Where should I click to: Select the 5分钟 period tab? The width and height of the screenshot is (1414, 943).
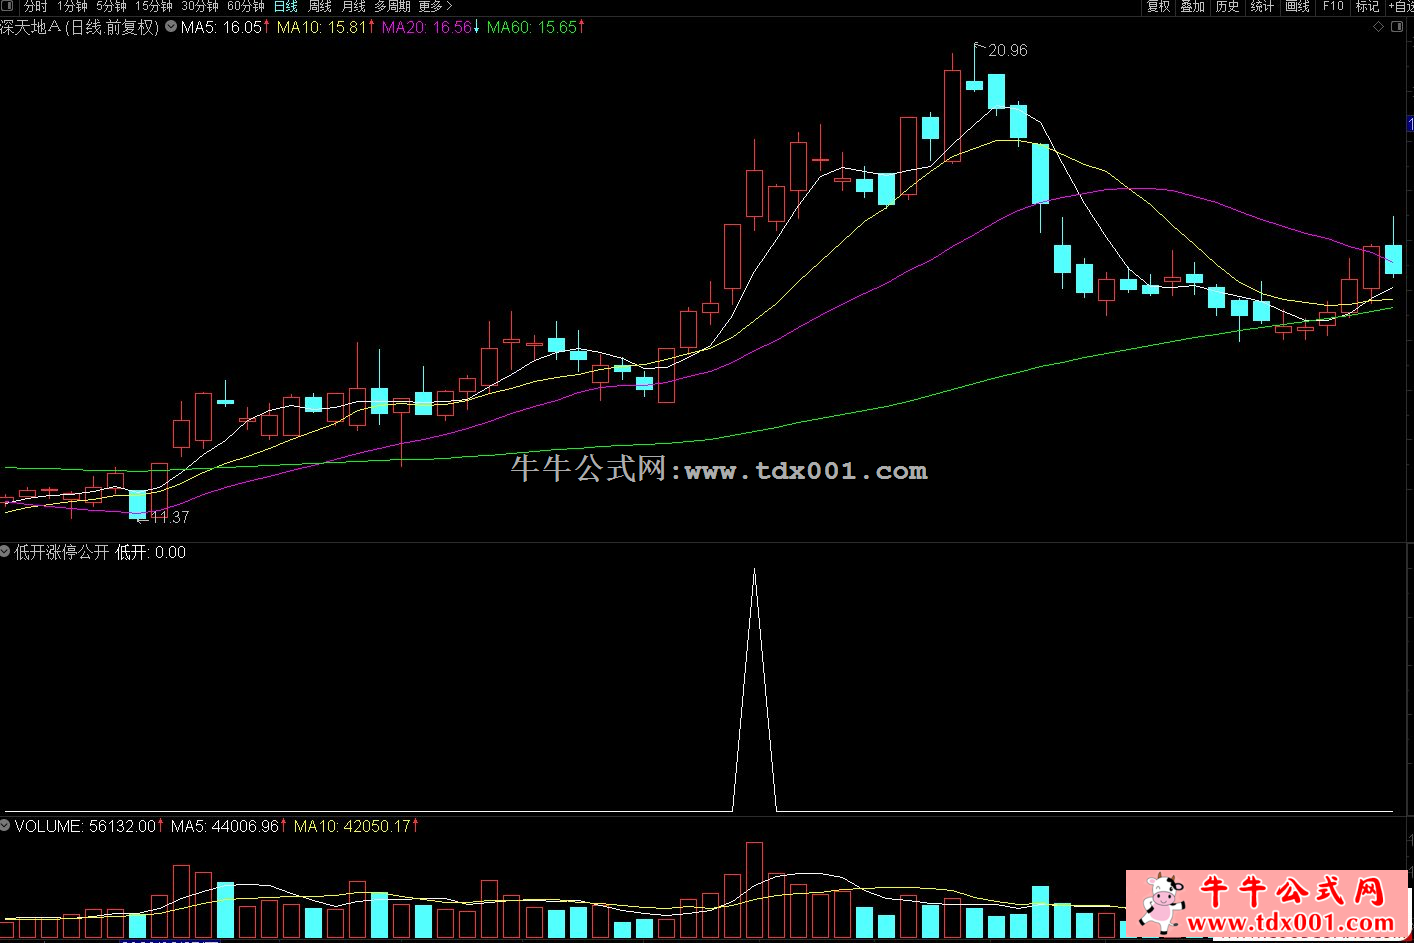pyautogui.click(x=111, y=6)
